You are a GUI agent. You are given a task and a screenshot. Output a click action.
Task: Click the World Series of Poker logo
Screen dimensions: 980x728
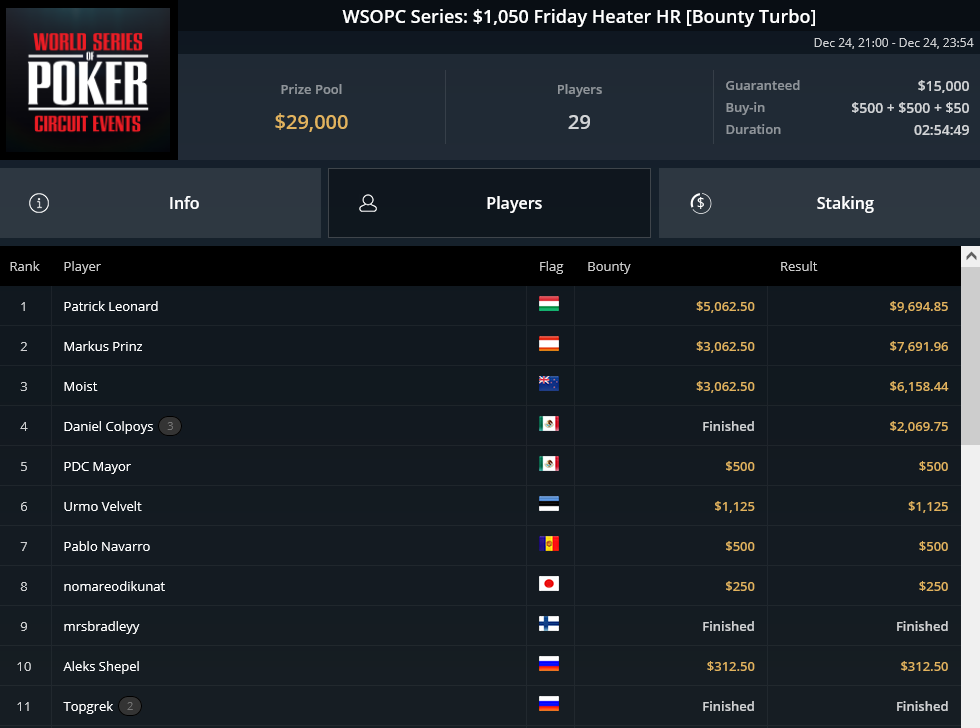tap(88, 80)
